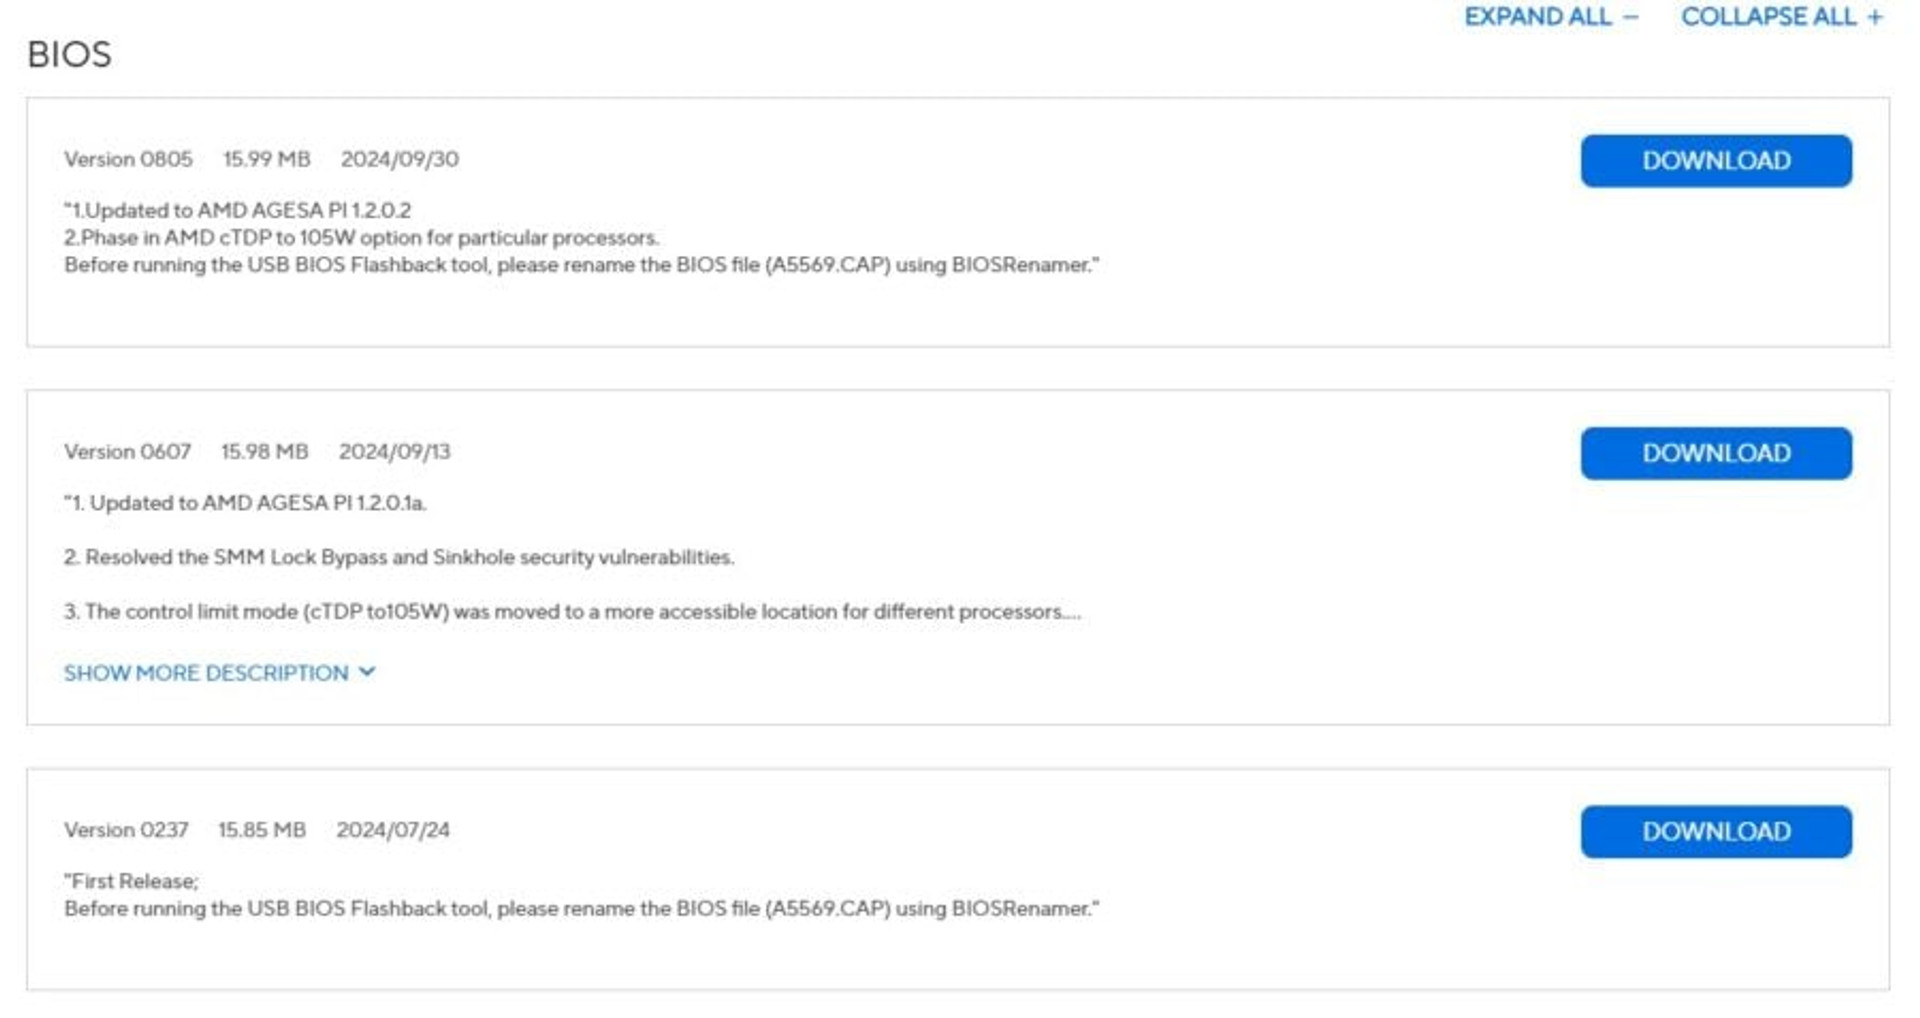This screenshot has width=1920, height=1018.
Task: Click the 2024/09/30 release date
Action: 400,159
